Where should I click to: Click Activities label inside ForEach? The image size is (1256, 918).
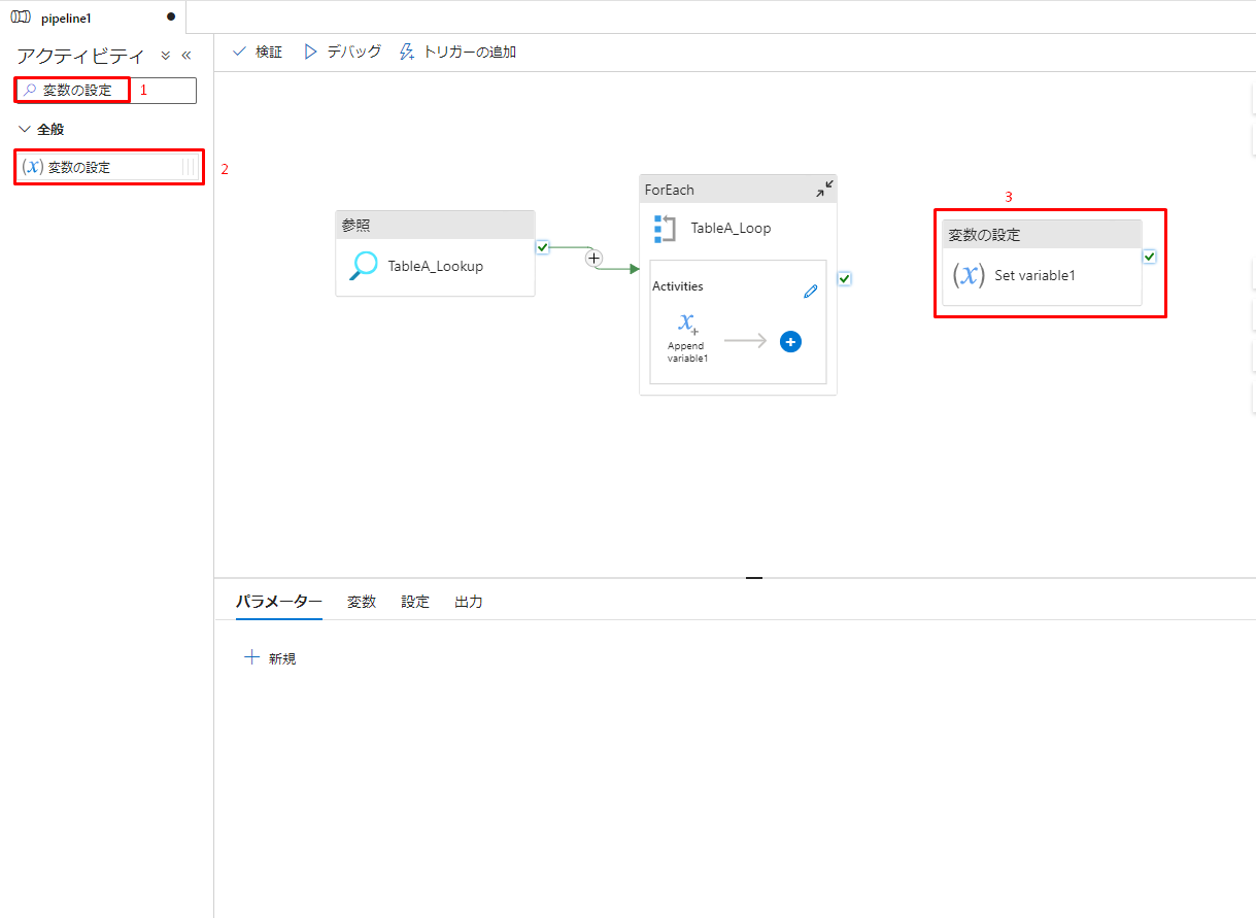tap(677, 286)
